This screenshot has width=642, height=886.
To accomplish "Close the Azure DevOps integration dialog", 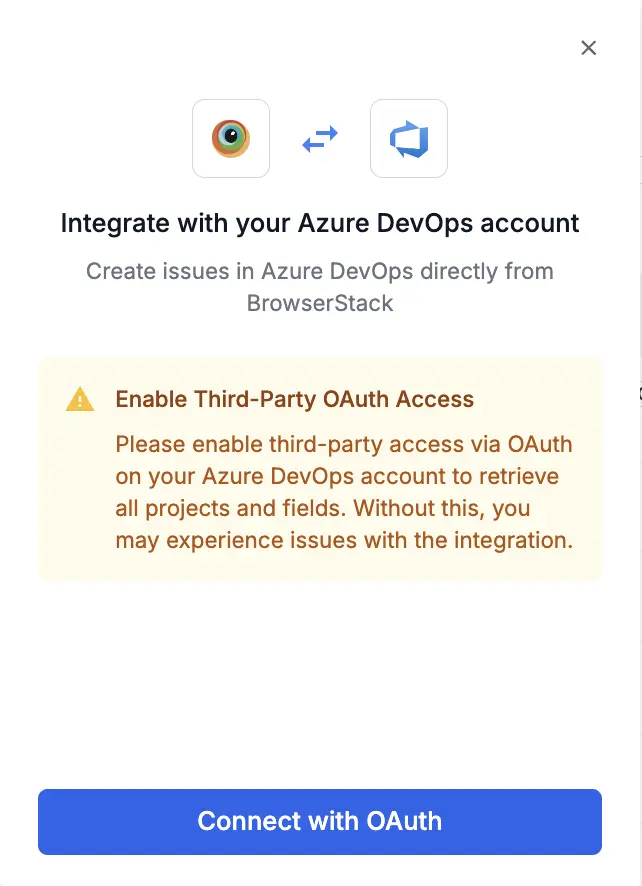I will (589, 48).
